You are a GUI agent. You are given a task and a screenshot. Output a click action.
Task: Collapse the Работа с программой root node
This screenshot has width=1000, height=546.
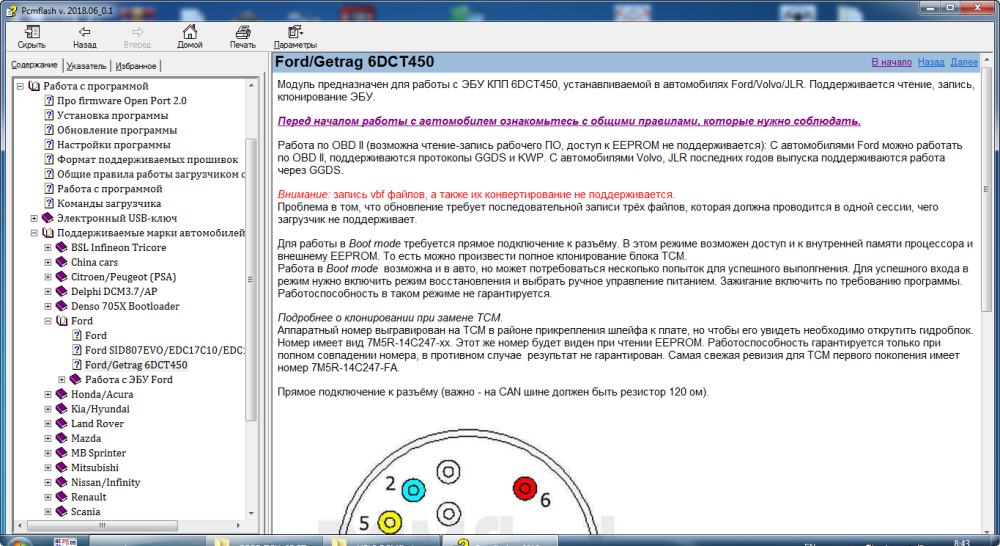click(x=20, y=85)
